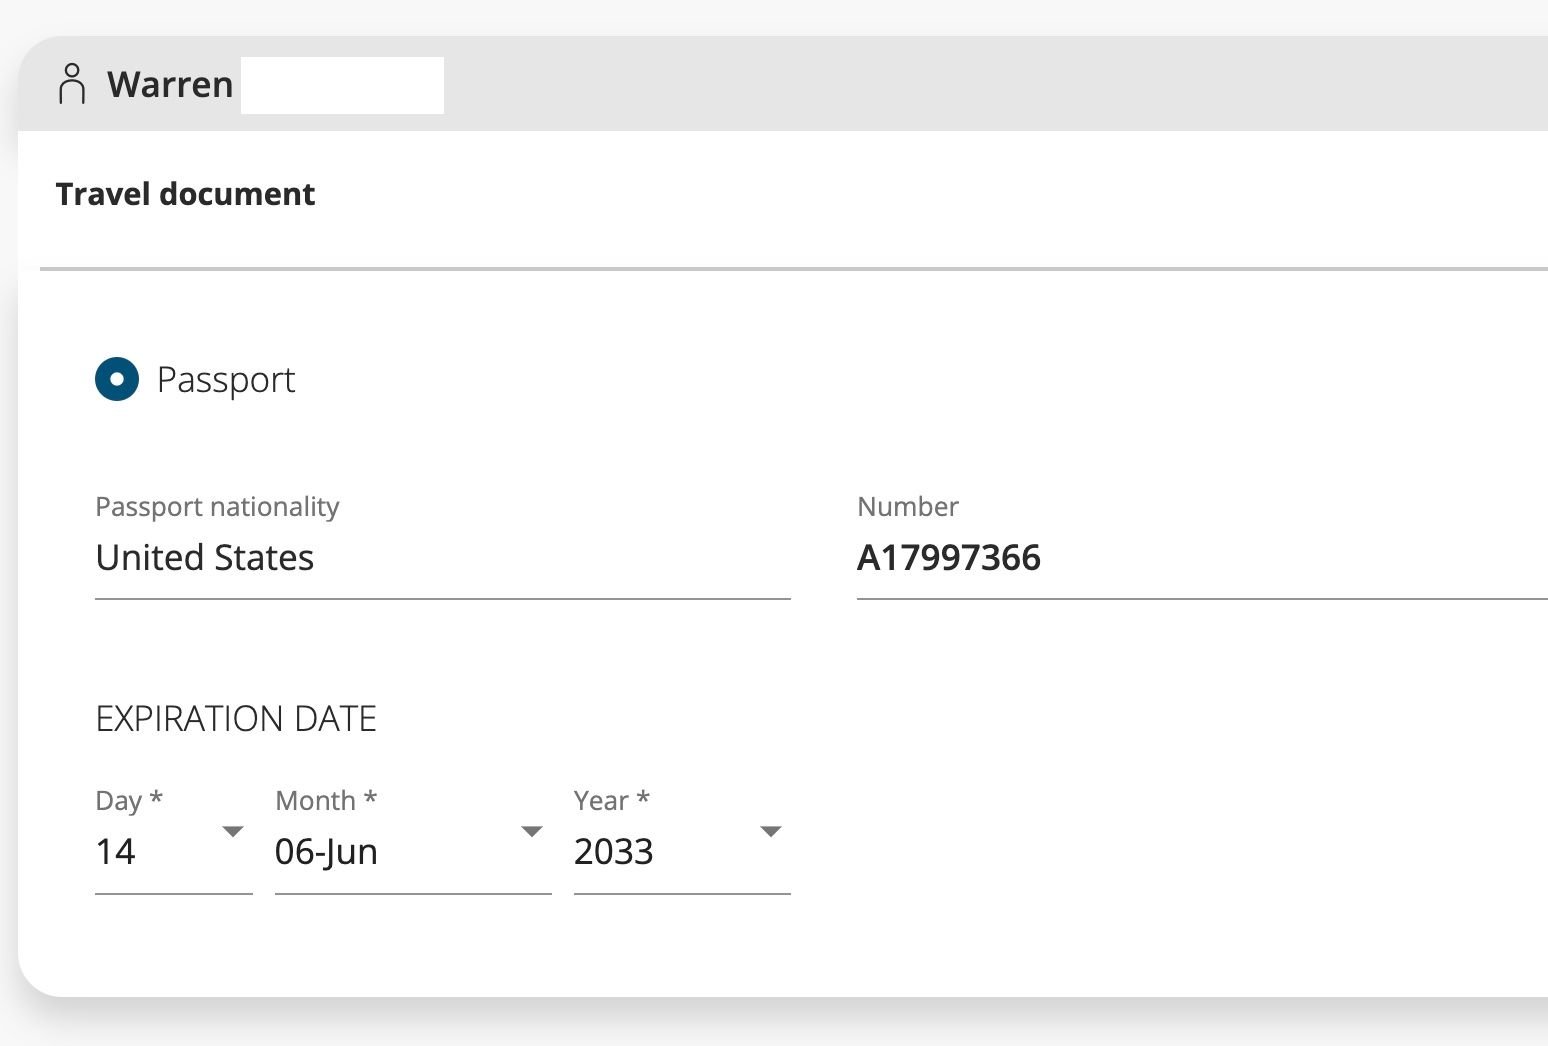Click the Warren name label
Viewport: 1548px width, 1046px height.
click(x=170, y=85)
